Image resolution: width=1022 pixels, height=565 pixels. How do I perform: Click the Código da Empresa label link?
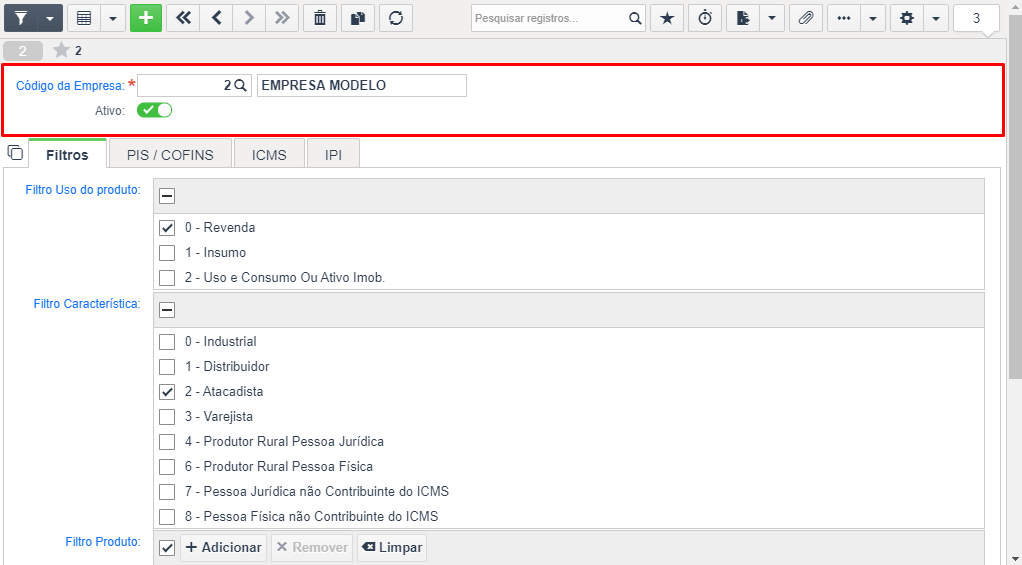(70, 85)
